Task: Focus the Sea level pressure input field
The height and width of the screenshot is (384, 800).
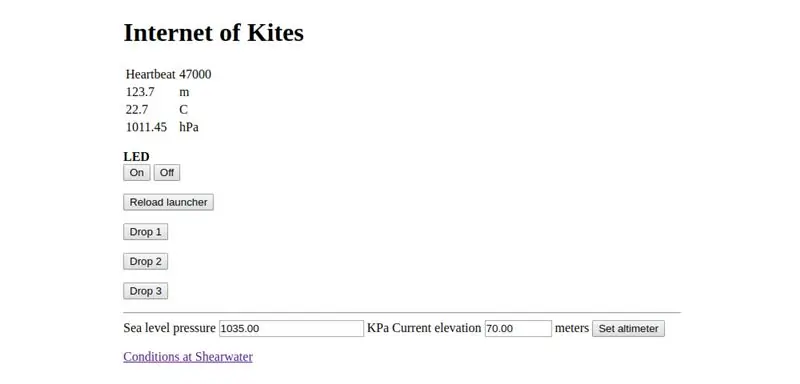Action: (x=291, y=328)
